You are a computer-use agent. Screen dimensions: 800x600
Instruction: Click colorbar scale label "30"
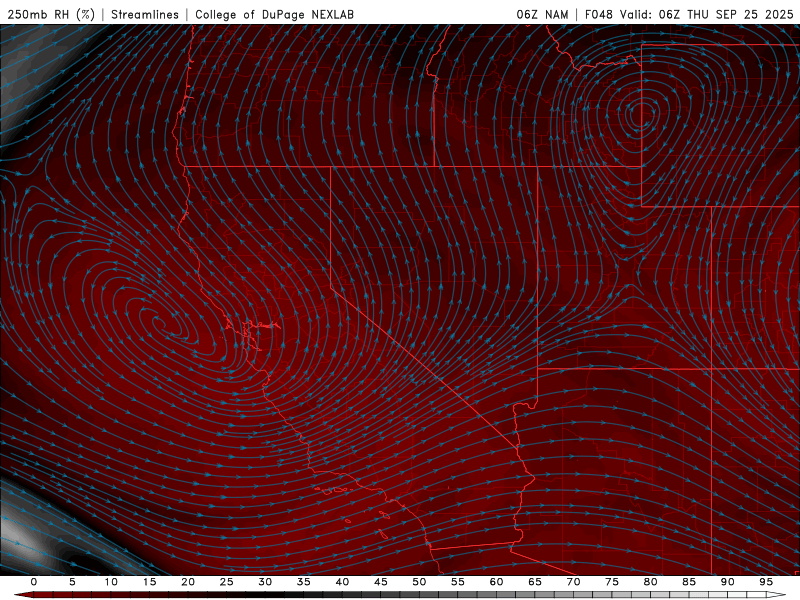[x=265, y=582]
